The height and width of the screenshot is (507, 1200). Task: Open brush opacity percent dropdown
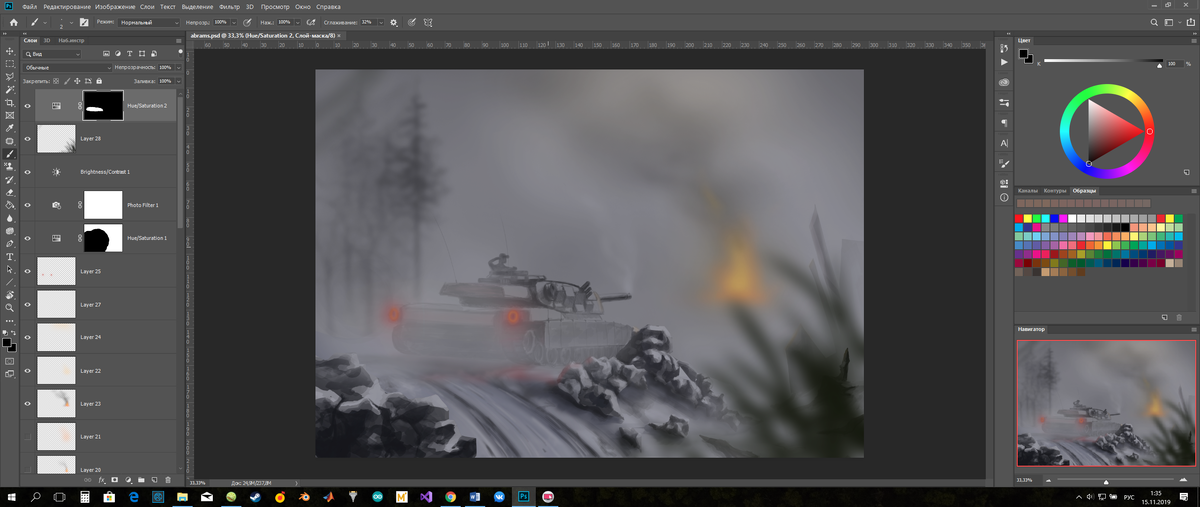tap(234, 21)
